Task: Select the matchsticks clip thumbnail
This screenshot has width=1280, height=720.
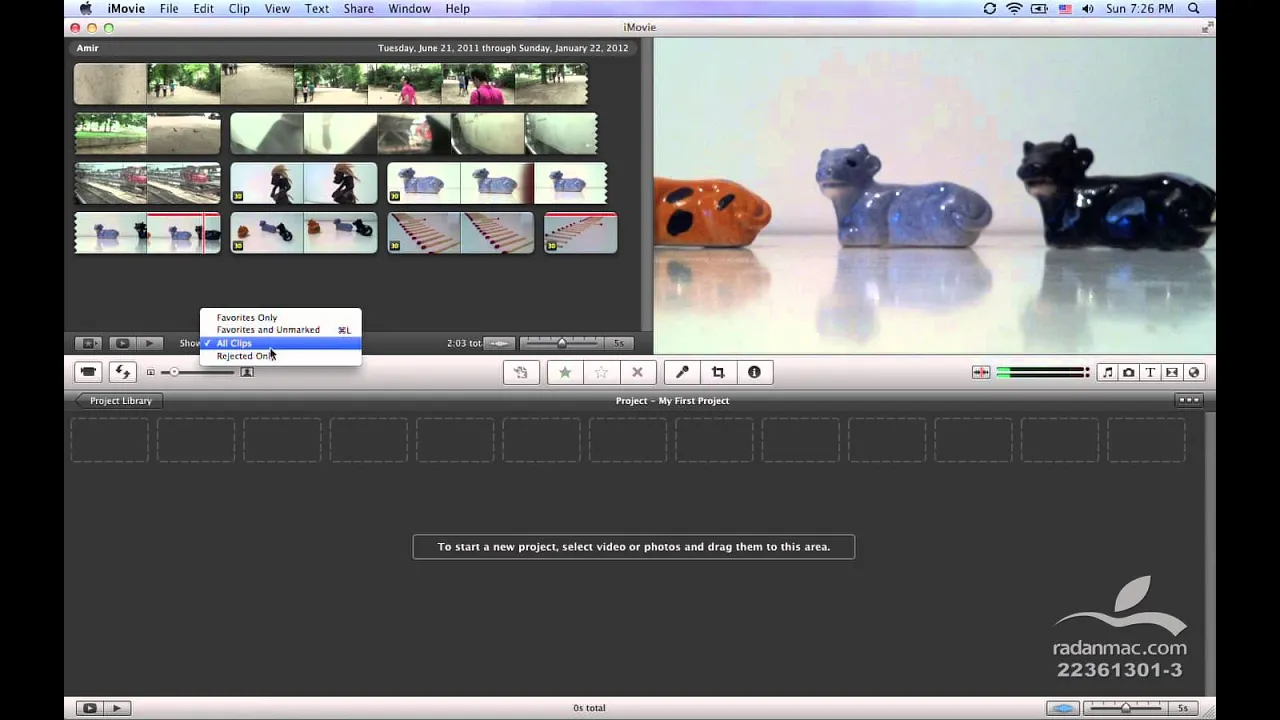Action: pyautogui.click(x=460, y=233)
